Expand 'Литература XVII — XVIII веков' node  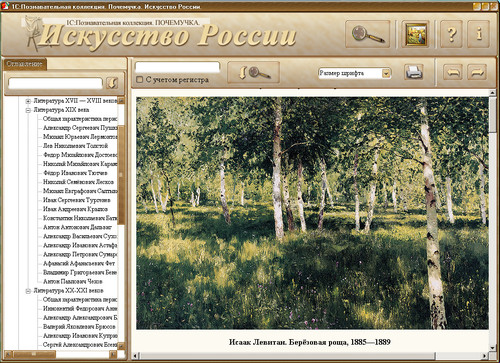[x=28, y=101]
